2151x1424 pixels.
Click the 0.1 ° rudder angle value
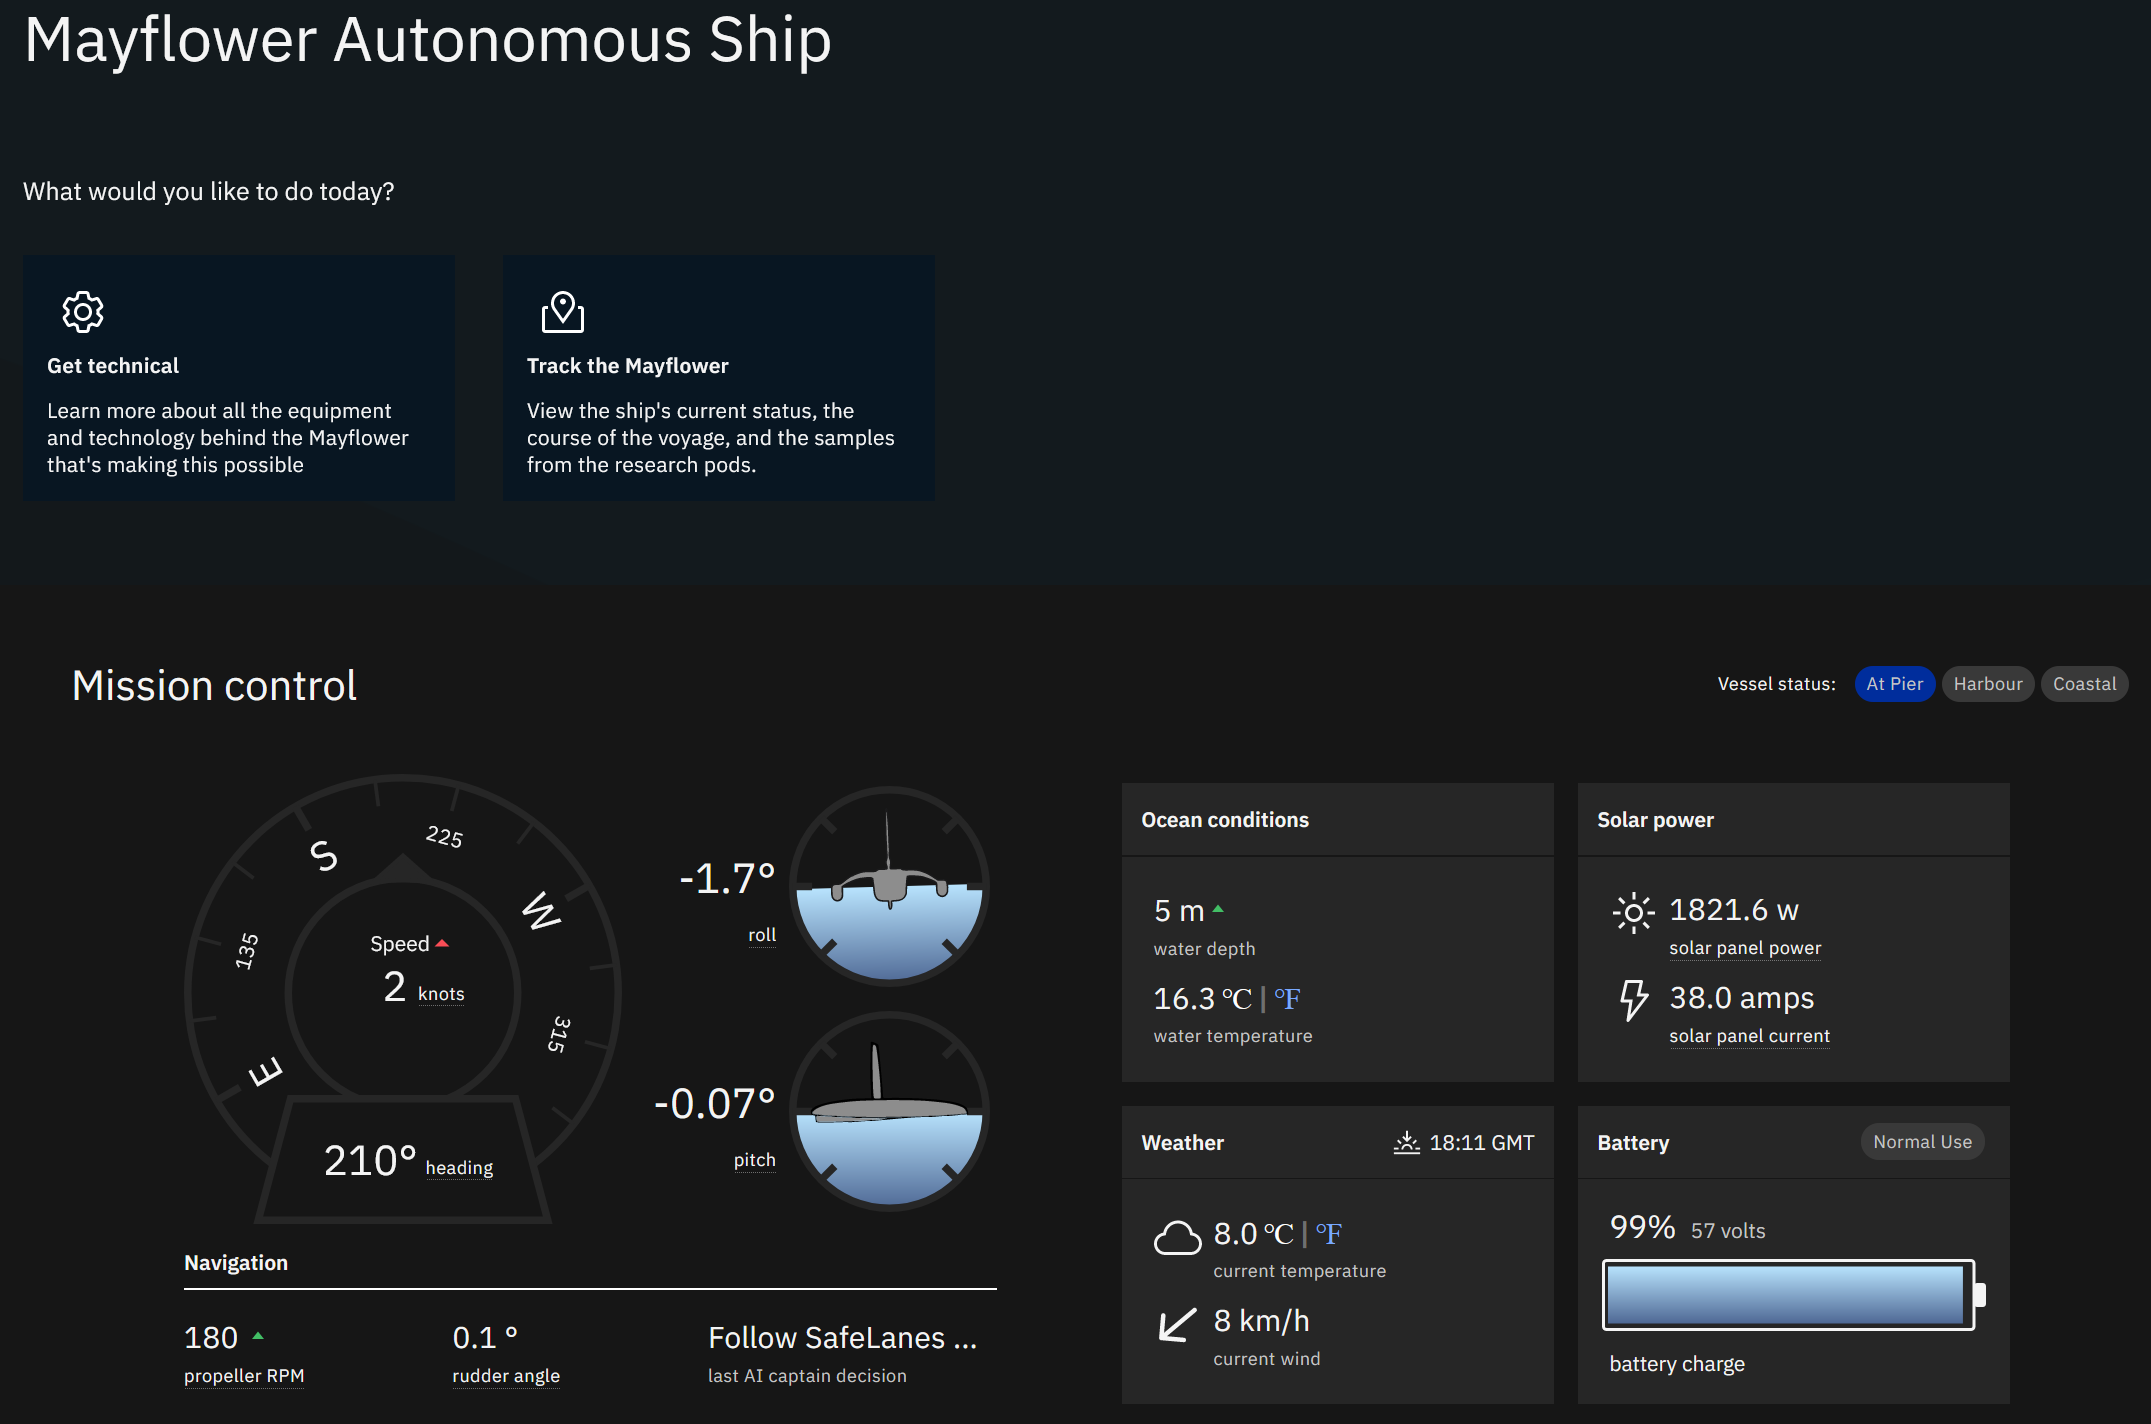485,1337
